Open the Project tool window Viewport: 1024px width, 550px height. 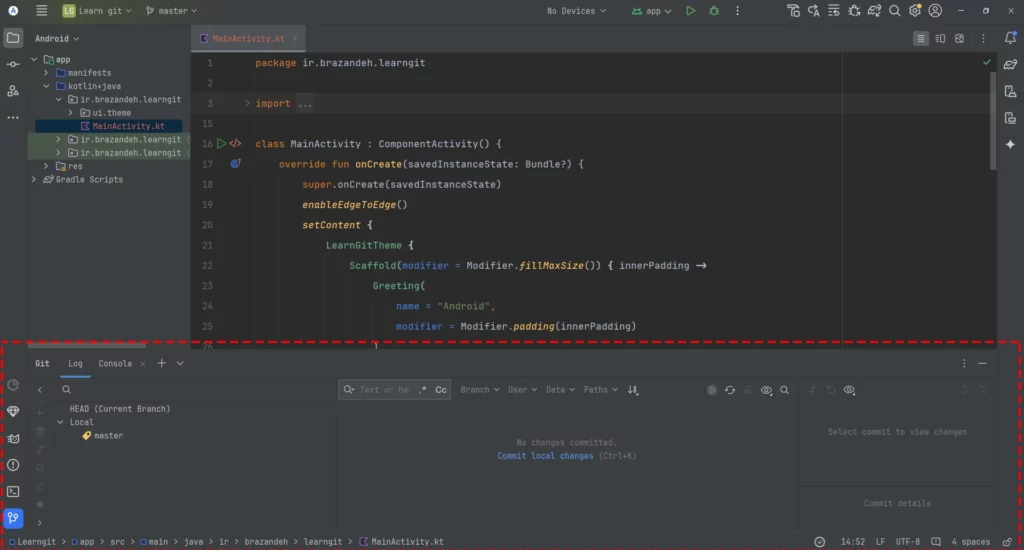click(x=13, y=38)
